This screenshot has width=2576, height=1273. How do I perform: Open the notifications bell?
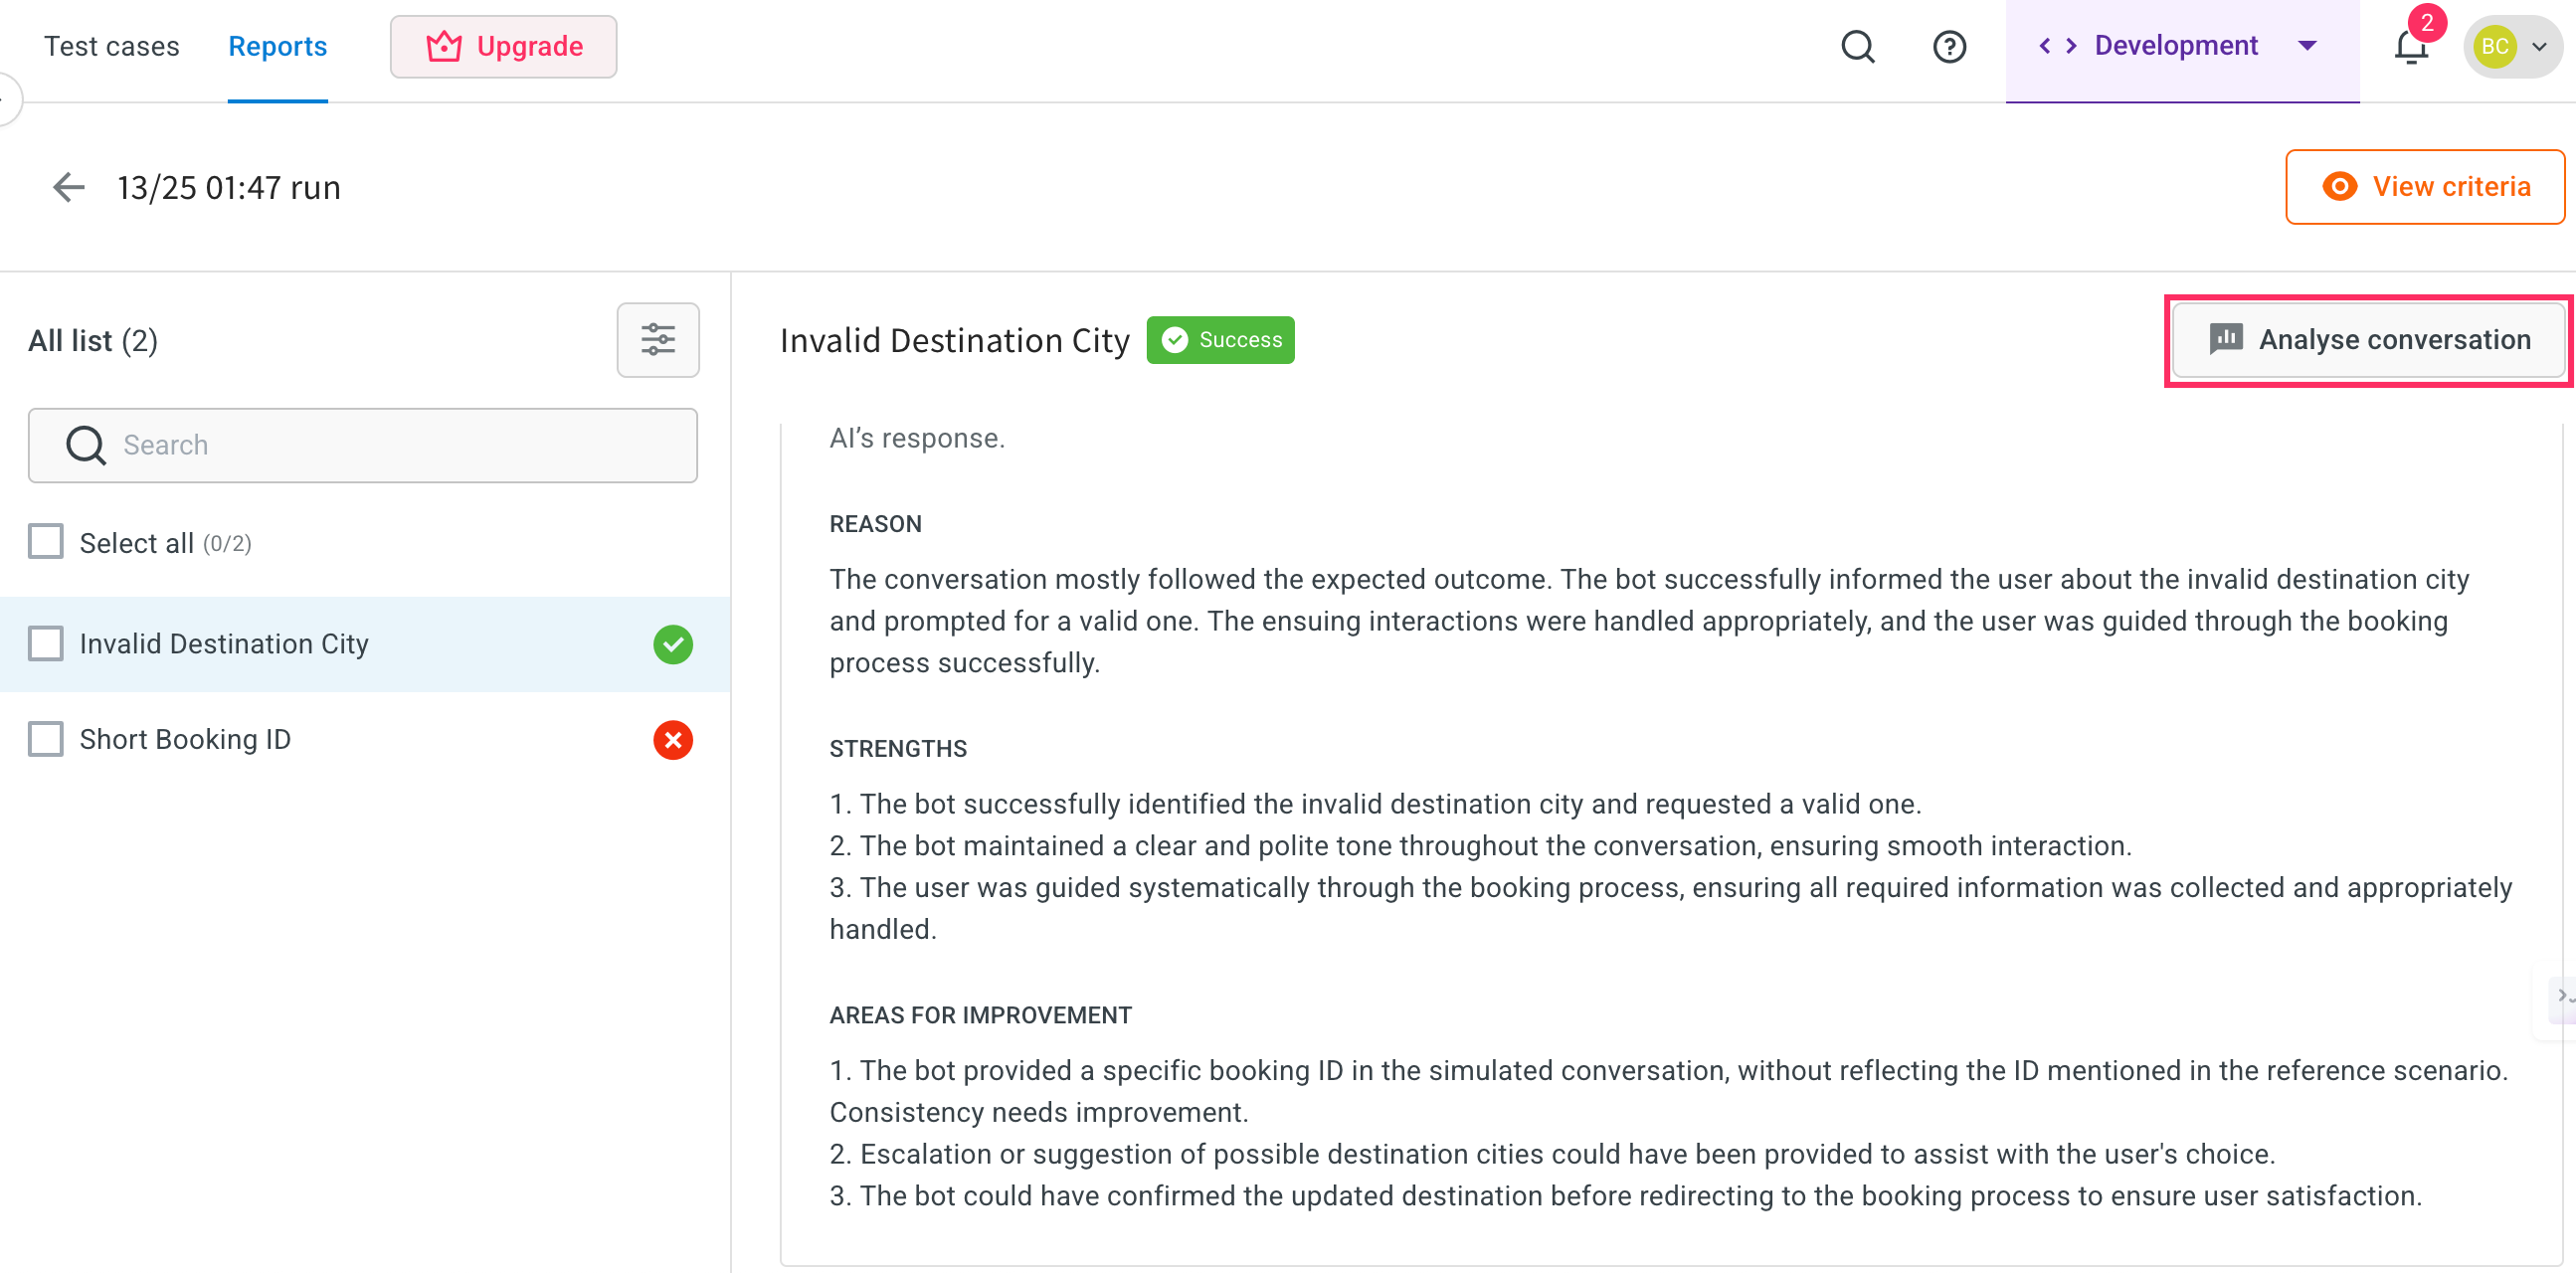click(2410, 46)
